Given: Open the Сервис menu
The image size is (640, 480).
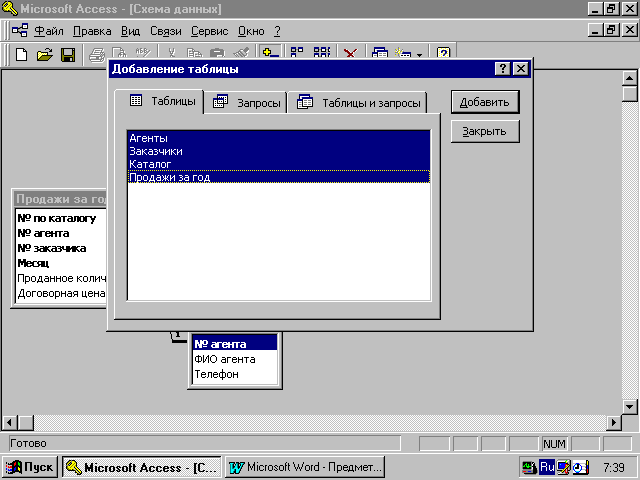Looking at the screenshot, I should coord(209,31).
